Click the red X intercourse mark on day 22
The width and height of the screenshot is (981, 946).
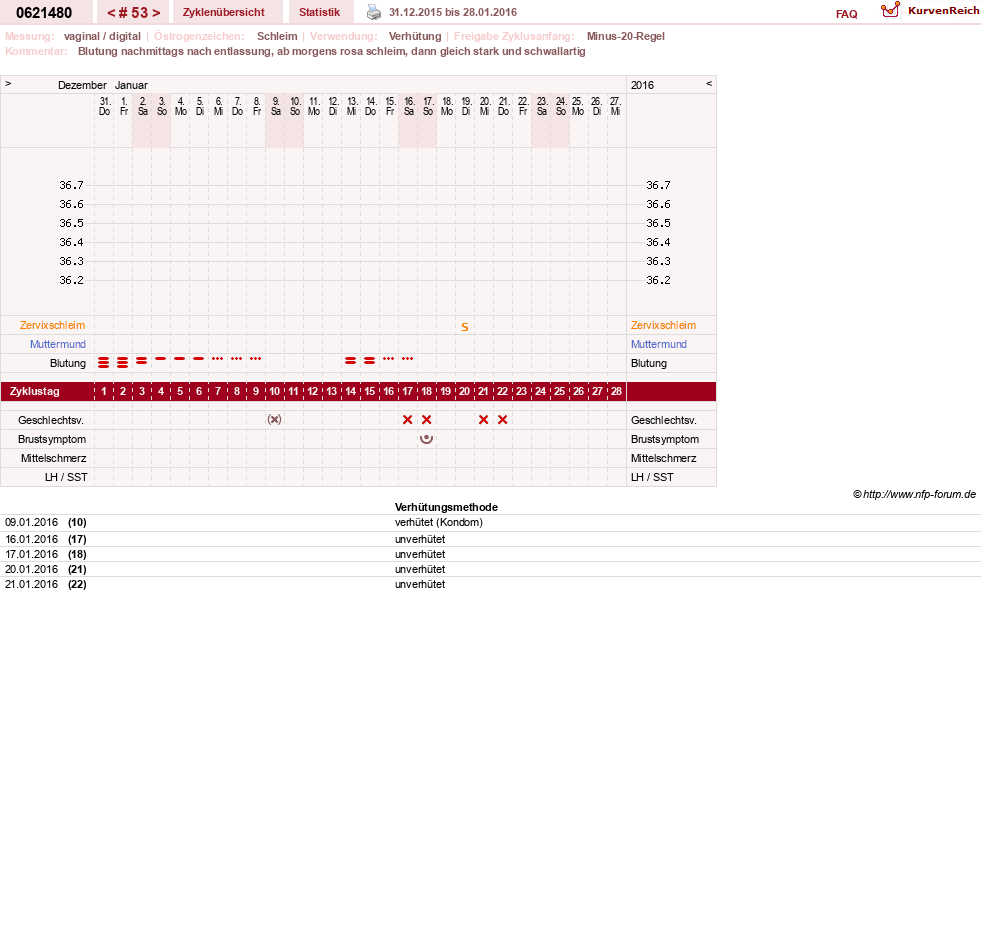pos(502,420)
